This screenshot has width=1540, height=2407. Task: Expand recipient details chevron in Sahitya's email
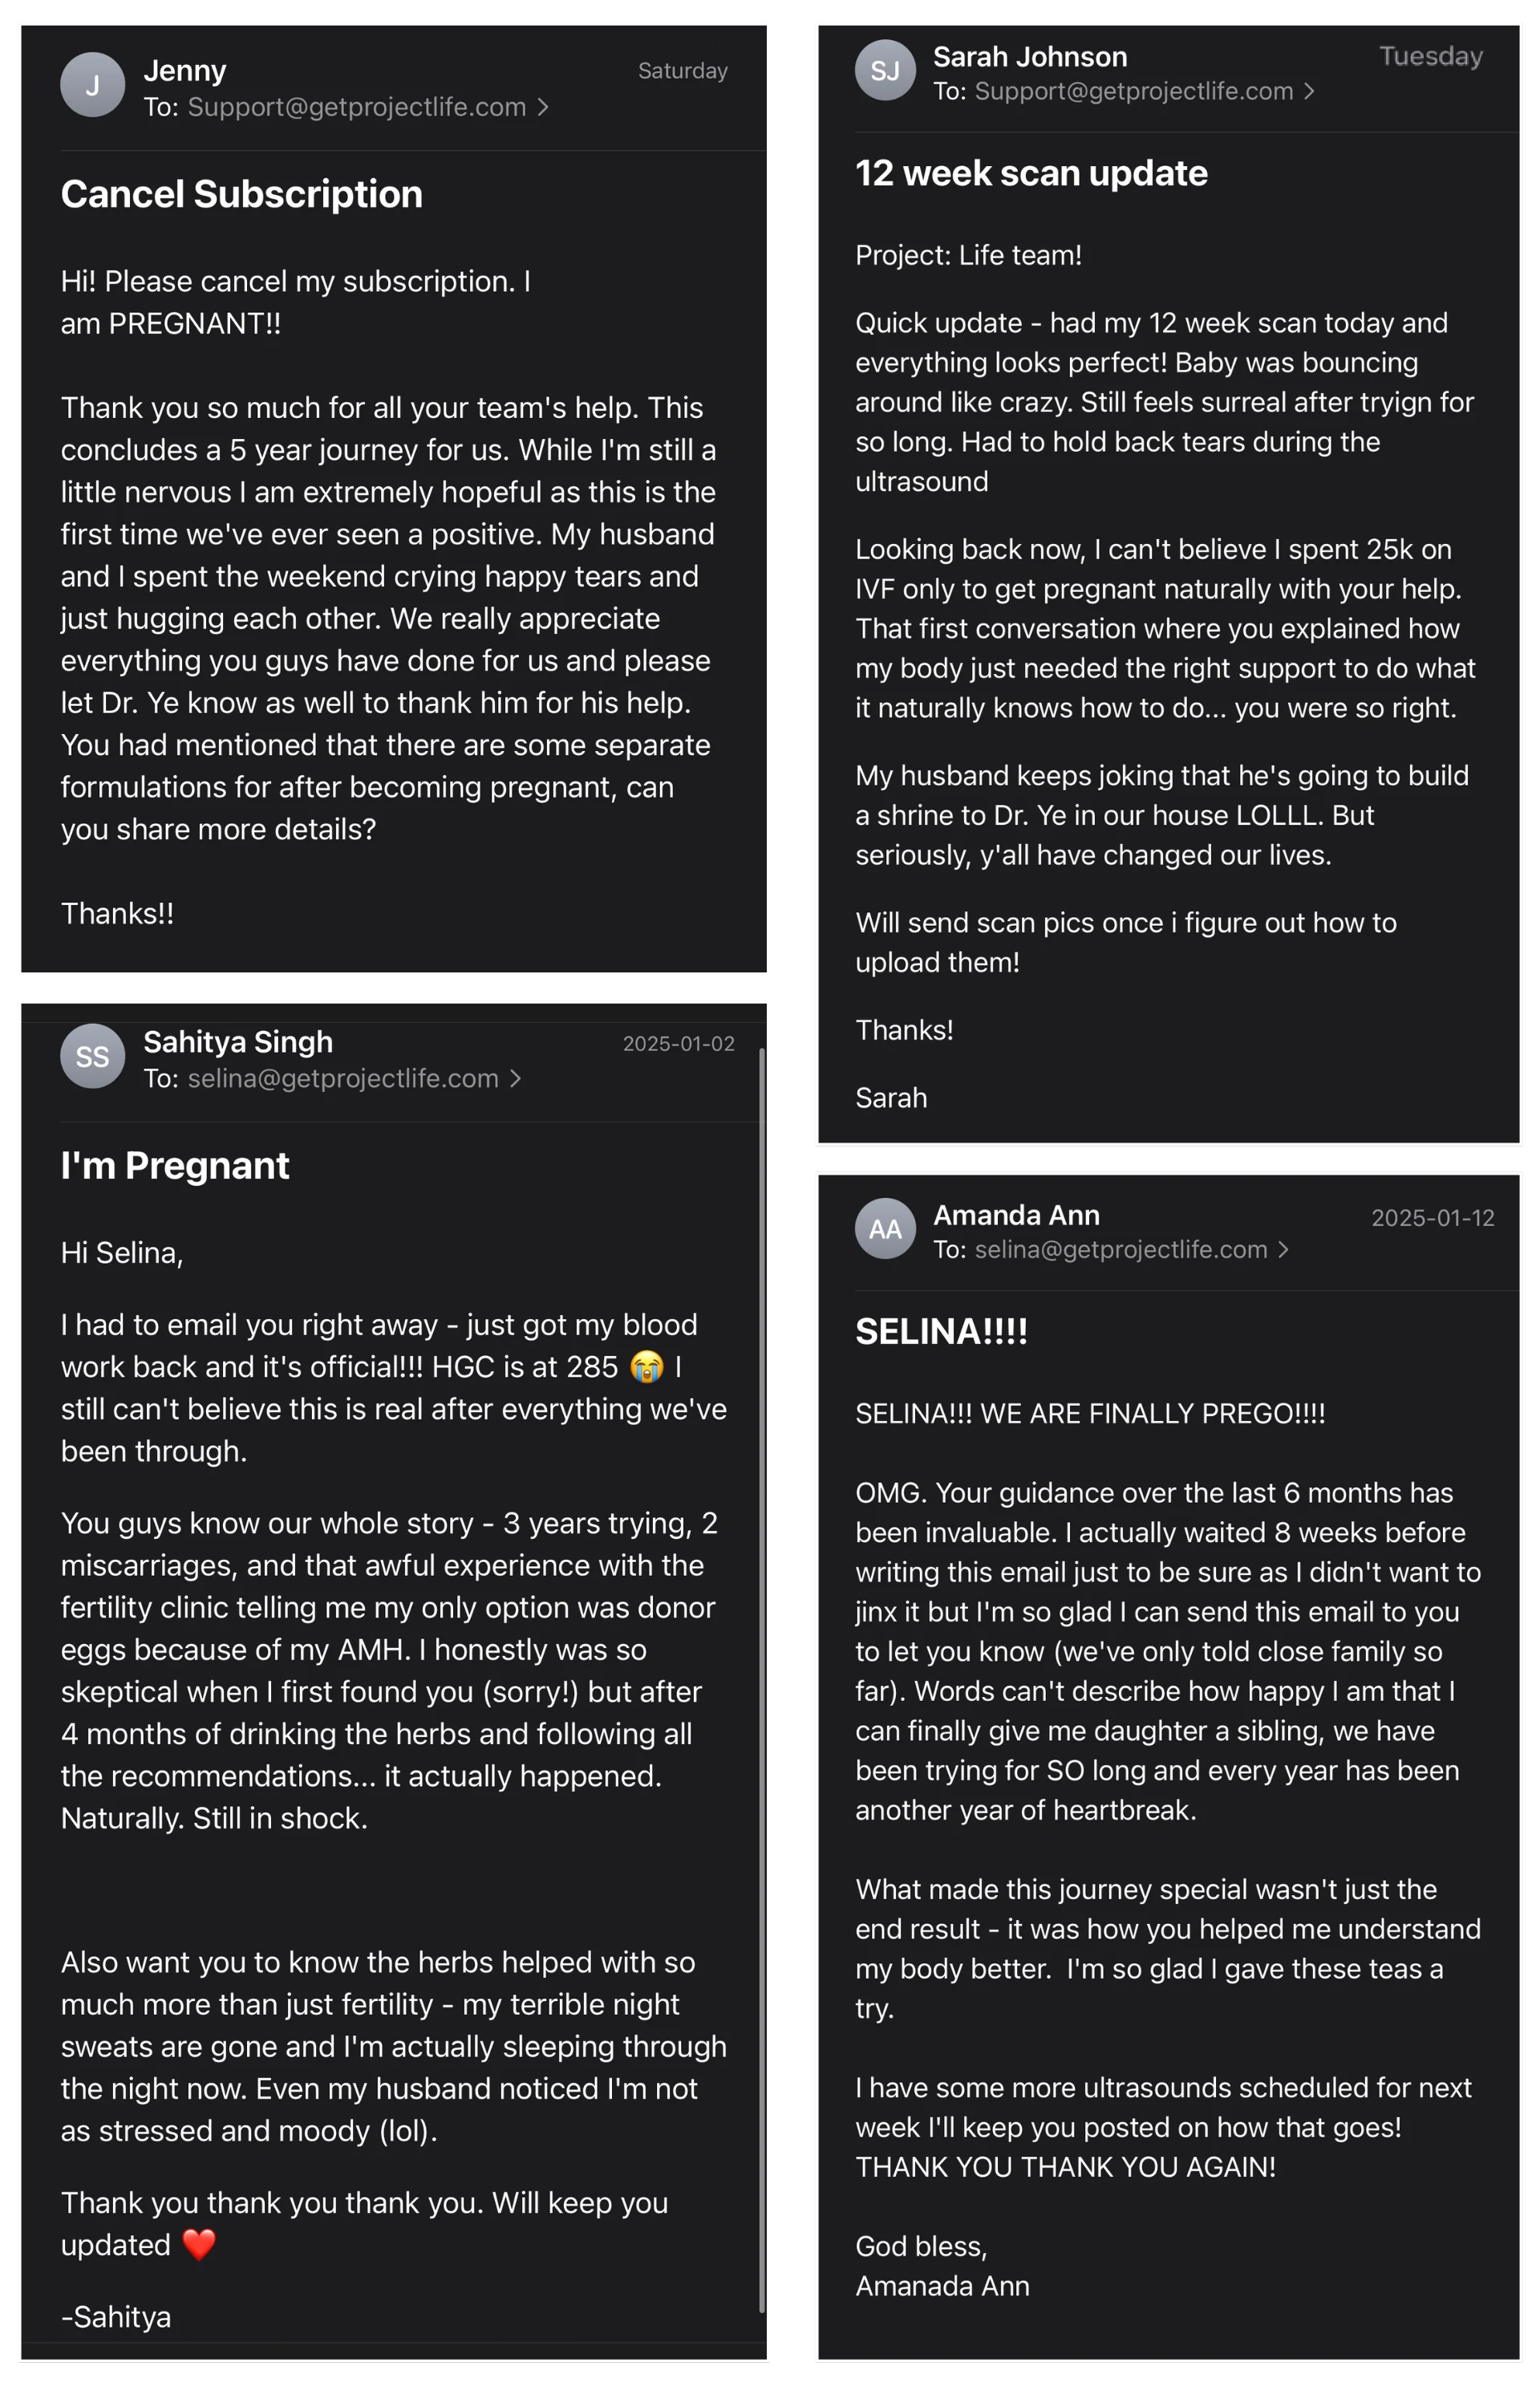515,1078
